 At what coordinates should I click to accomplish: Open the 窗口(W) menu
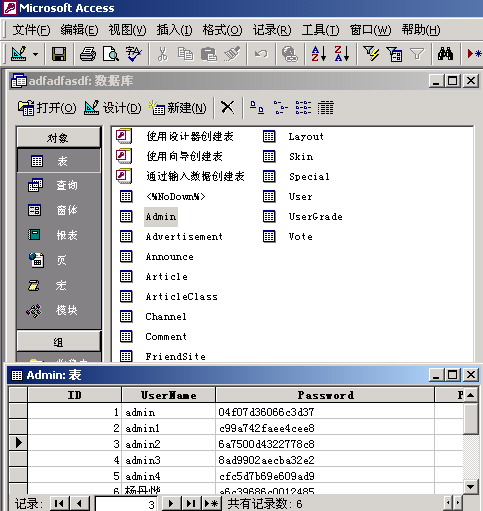(370, 30)
